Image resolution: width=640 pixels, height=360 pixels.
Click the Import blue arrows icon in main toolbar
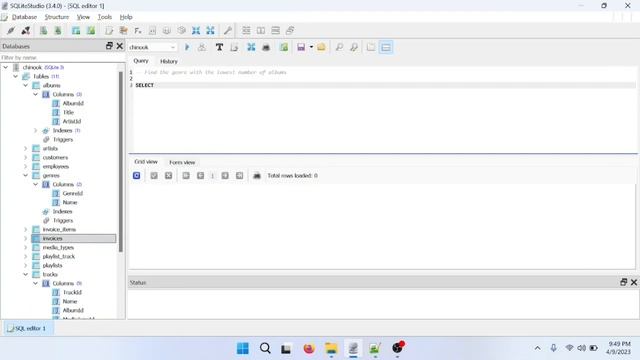196,31
